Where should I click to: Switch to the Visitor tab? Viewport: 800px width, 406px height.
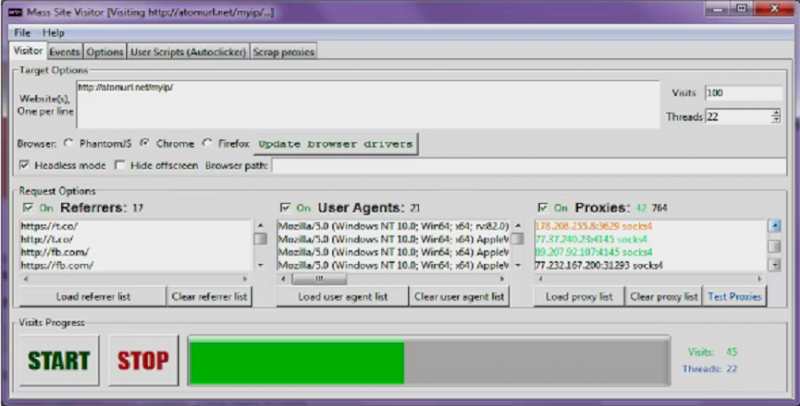click(28, 51)
